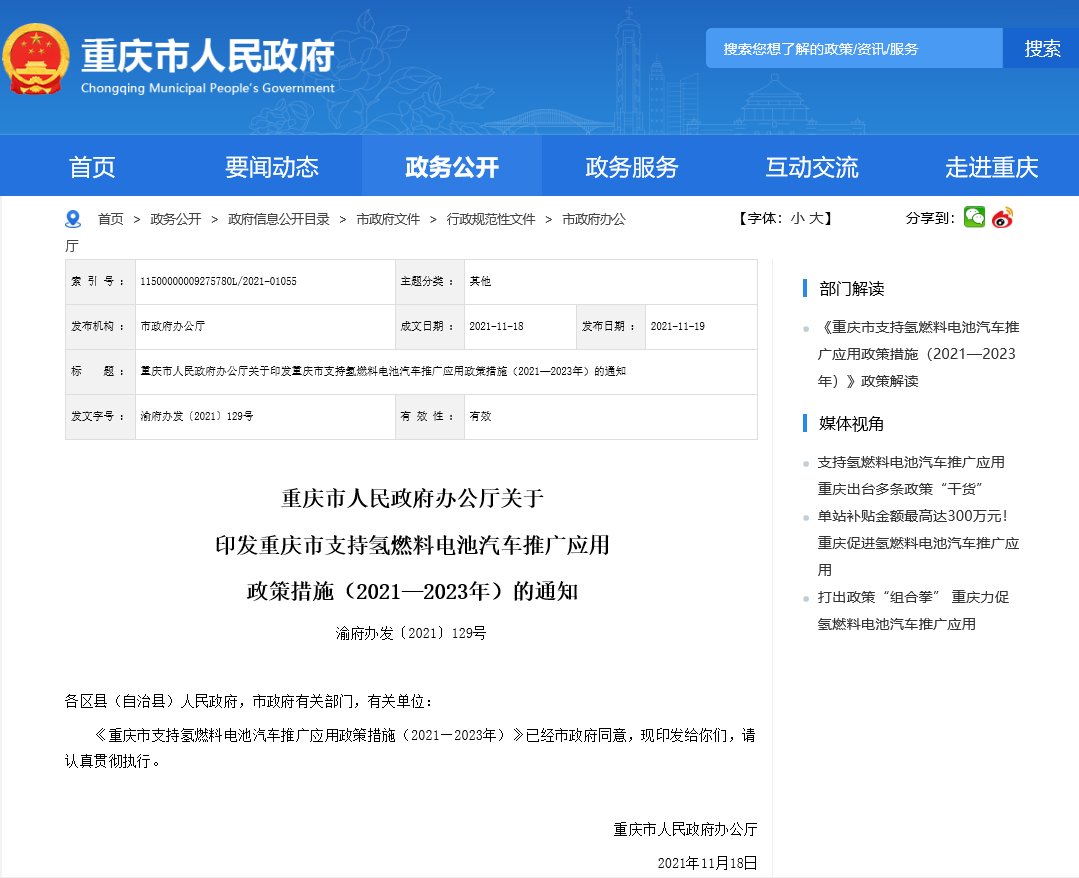Open the 市政府办公厅 breadcrumb link
Screen dimensions: 1079x878
[594, 219]
